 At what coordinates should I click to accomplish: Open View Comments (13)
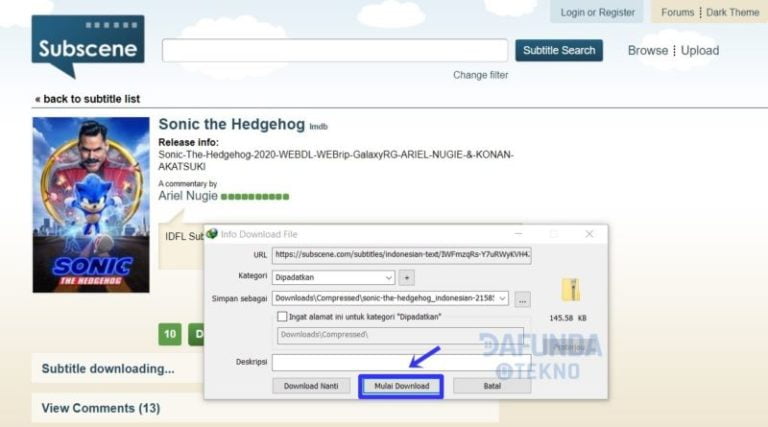click(101, 408)
